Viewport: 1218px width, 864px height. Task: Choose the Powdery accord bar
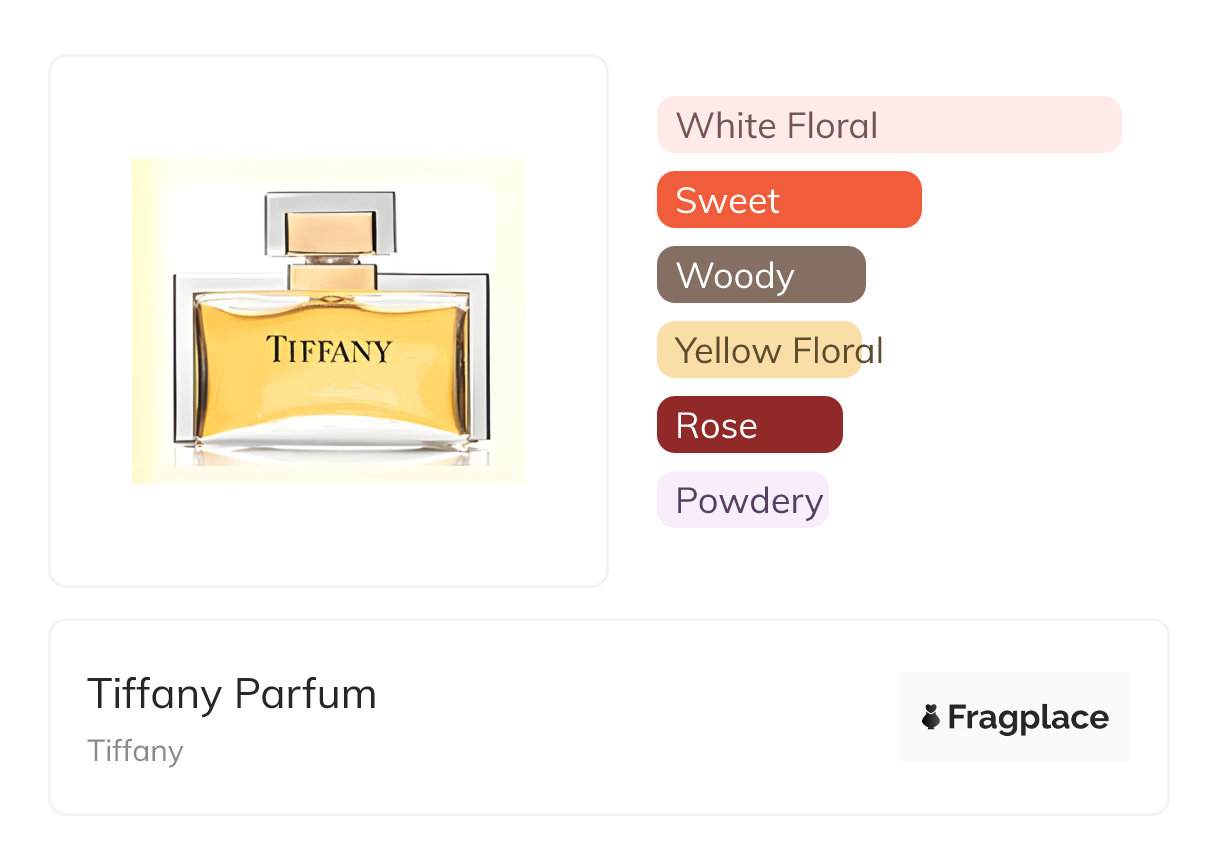742,500
